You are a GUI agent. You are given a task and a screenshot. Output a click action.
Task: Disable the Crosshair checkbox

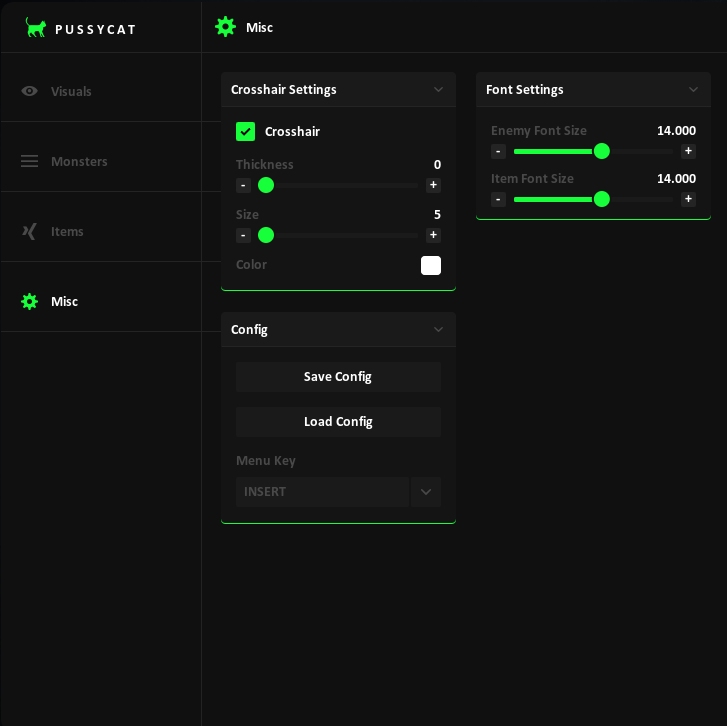[x=246, y=131]
